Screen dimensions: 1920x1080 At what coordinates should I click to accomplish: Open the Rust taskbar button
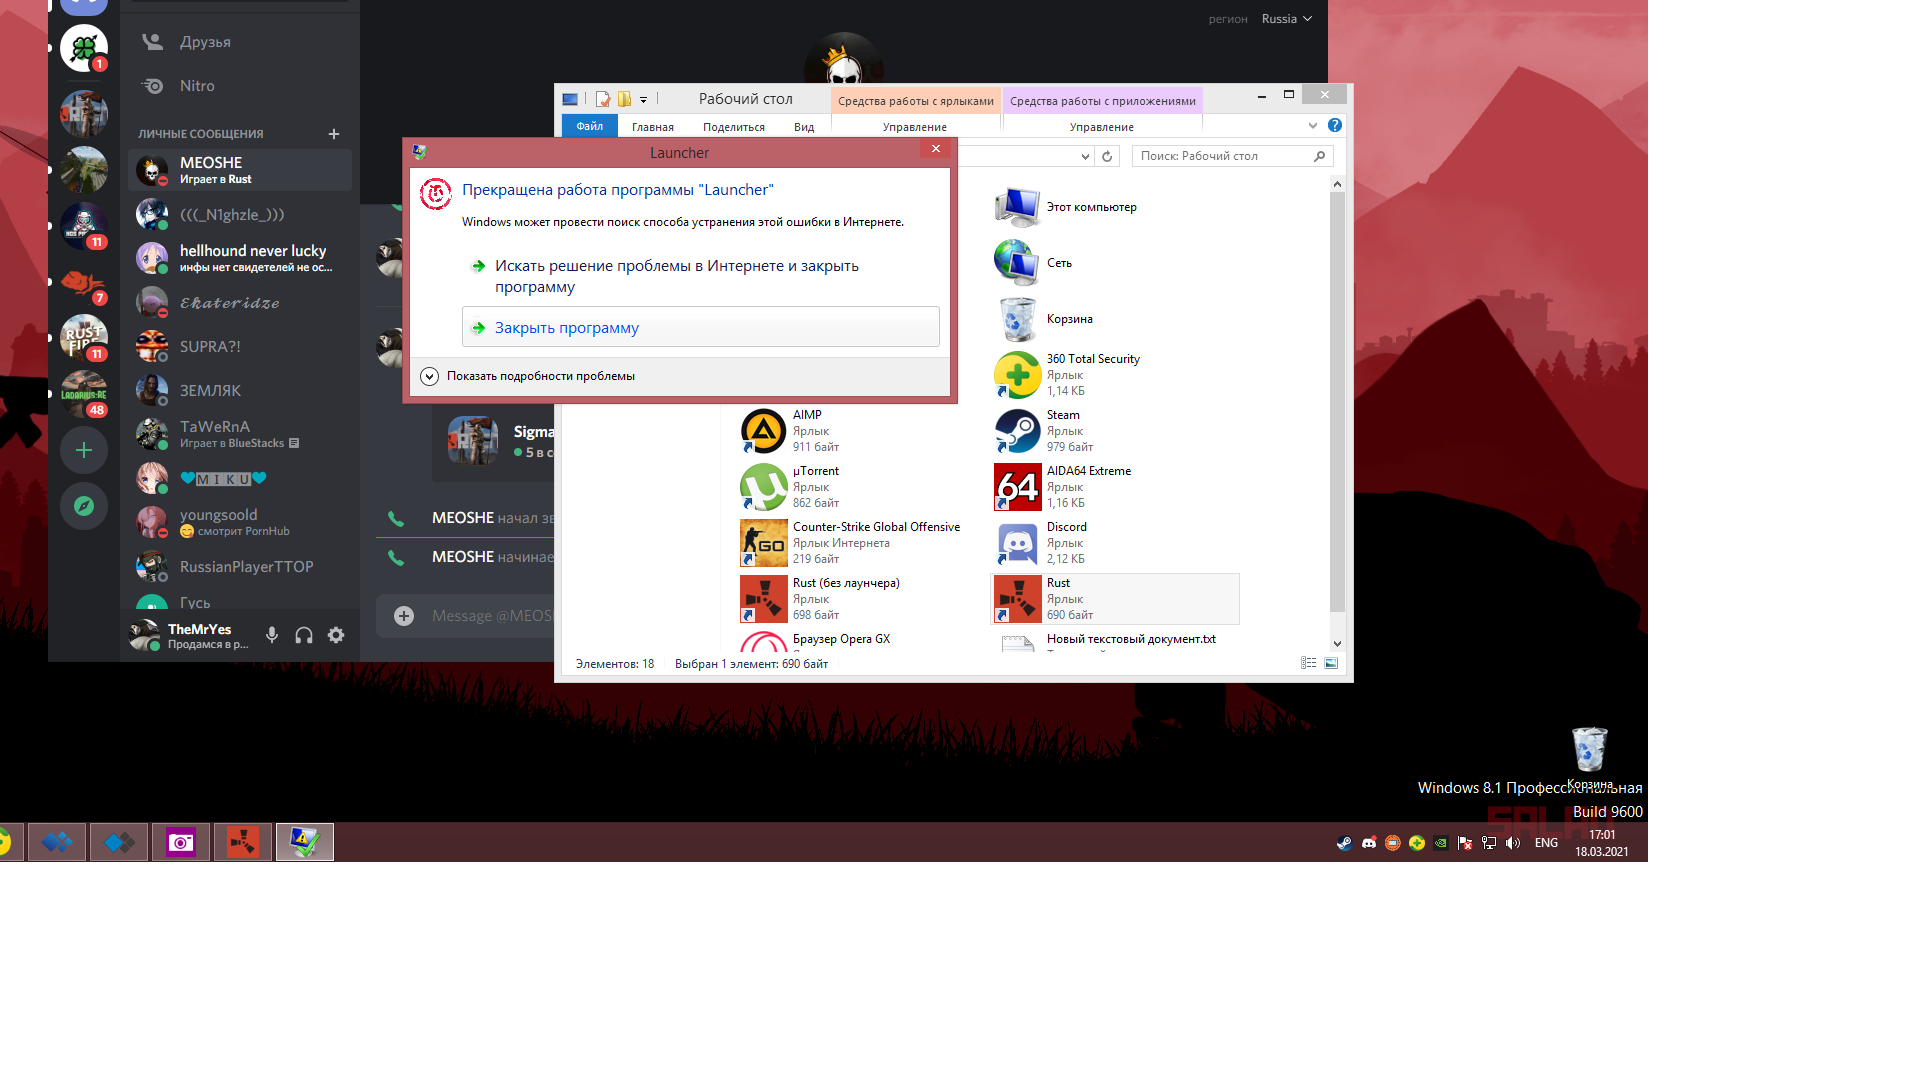click(x=243, y=843)
